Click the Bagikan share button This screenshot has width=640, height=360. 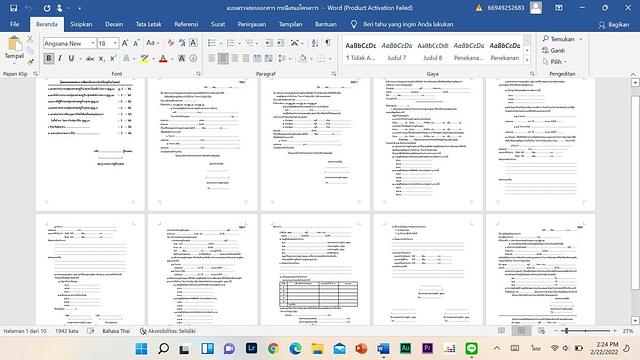point(614,24)
